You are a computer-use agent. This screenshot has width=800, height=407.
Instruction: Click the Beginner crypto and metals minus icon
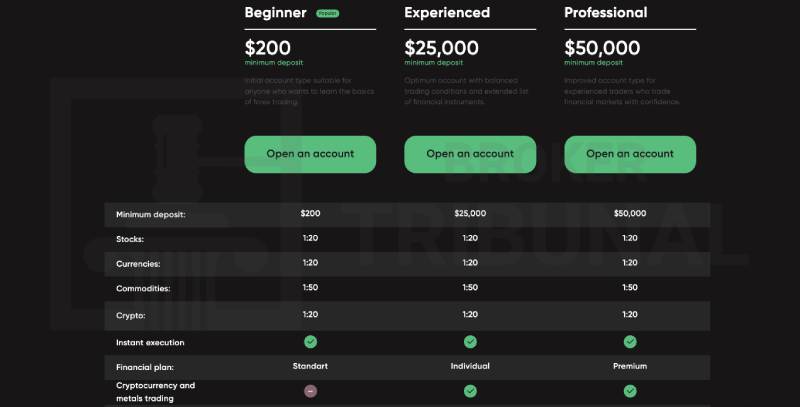pos(310,391)
